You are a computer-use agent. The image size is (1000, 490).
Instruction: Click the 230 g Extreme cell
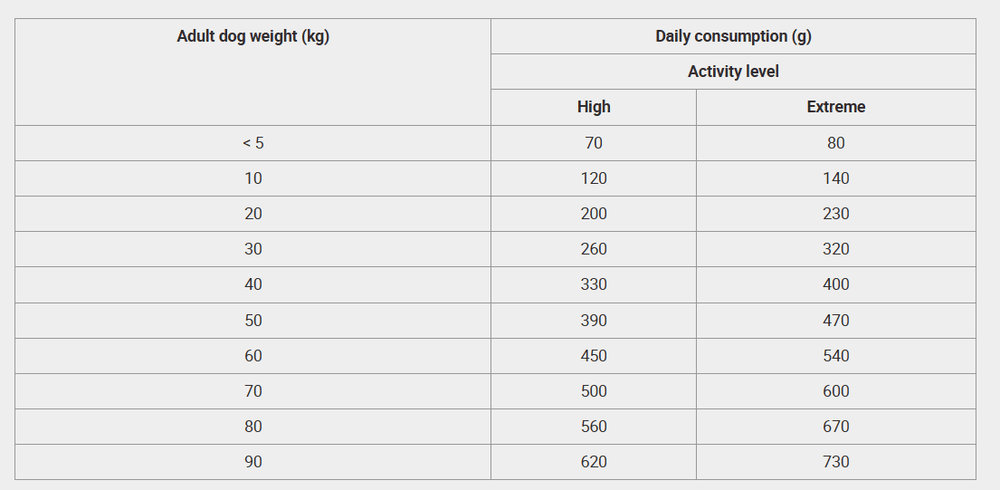pos(836,214)
